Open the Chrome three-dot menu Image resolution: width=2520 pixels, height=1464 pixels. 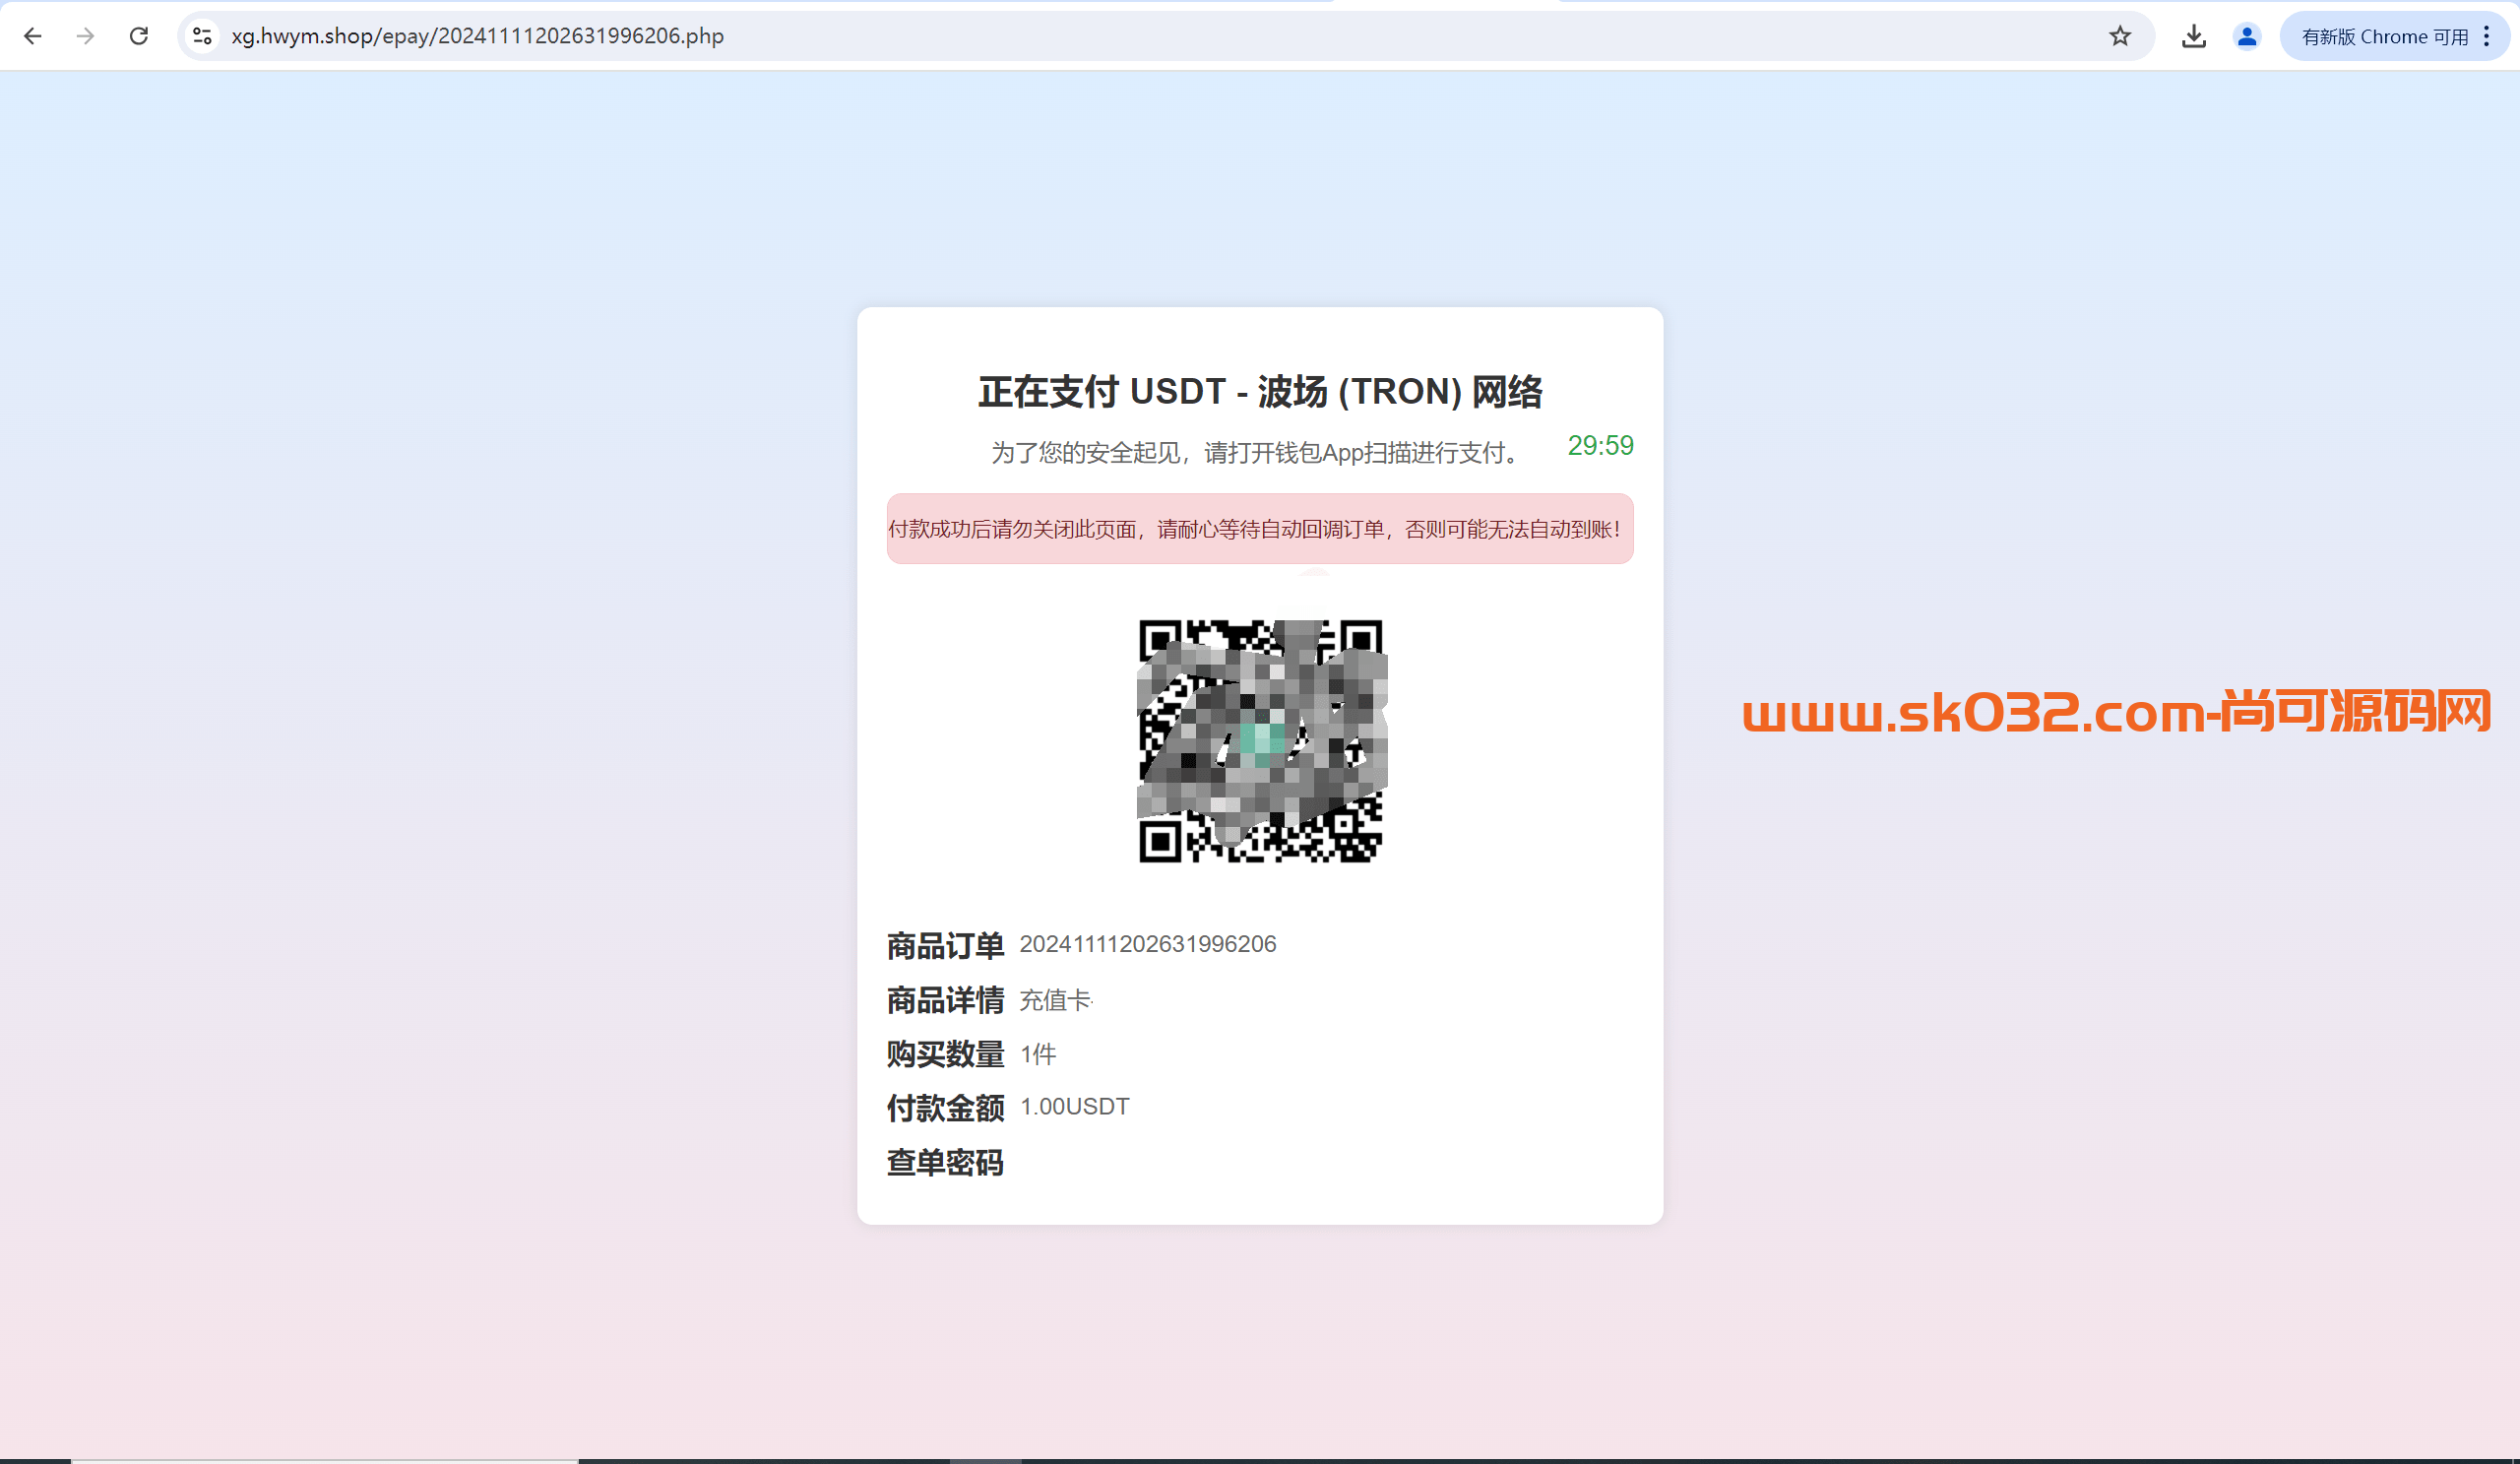pyautogui.click(x=2487, y=36)
